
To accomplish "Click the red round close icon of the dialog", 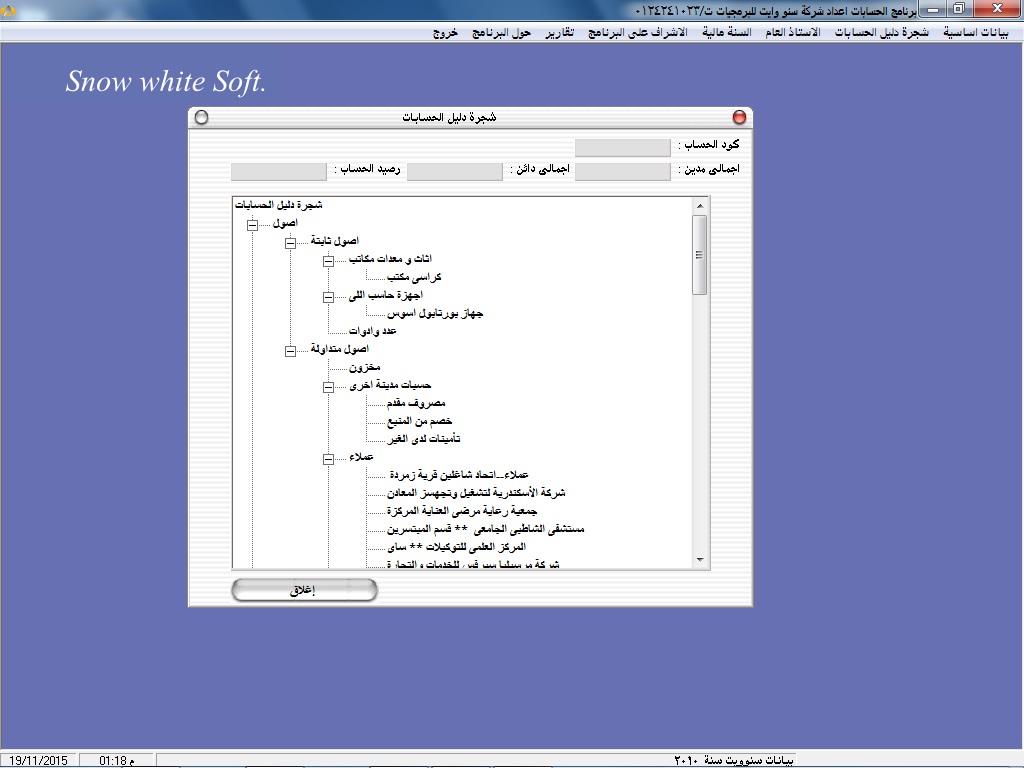I will pyautogui.click(x=739, y=118).
